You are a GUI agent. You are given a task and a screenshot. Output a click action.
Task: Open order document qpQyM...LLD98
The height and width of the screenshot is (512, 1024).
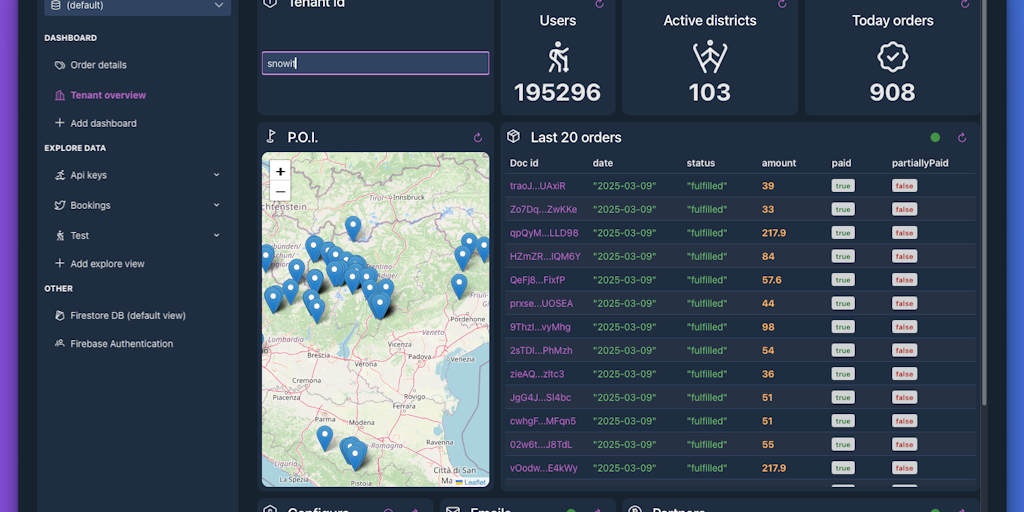coord(543,233)
